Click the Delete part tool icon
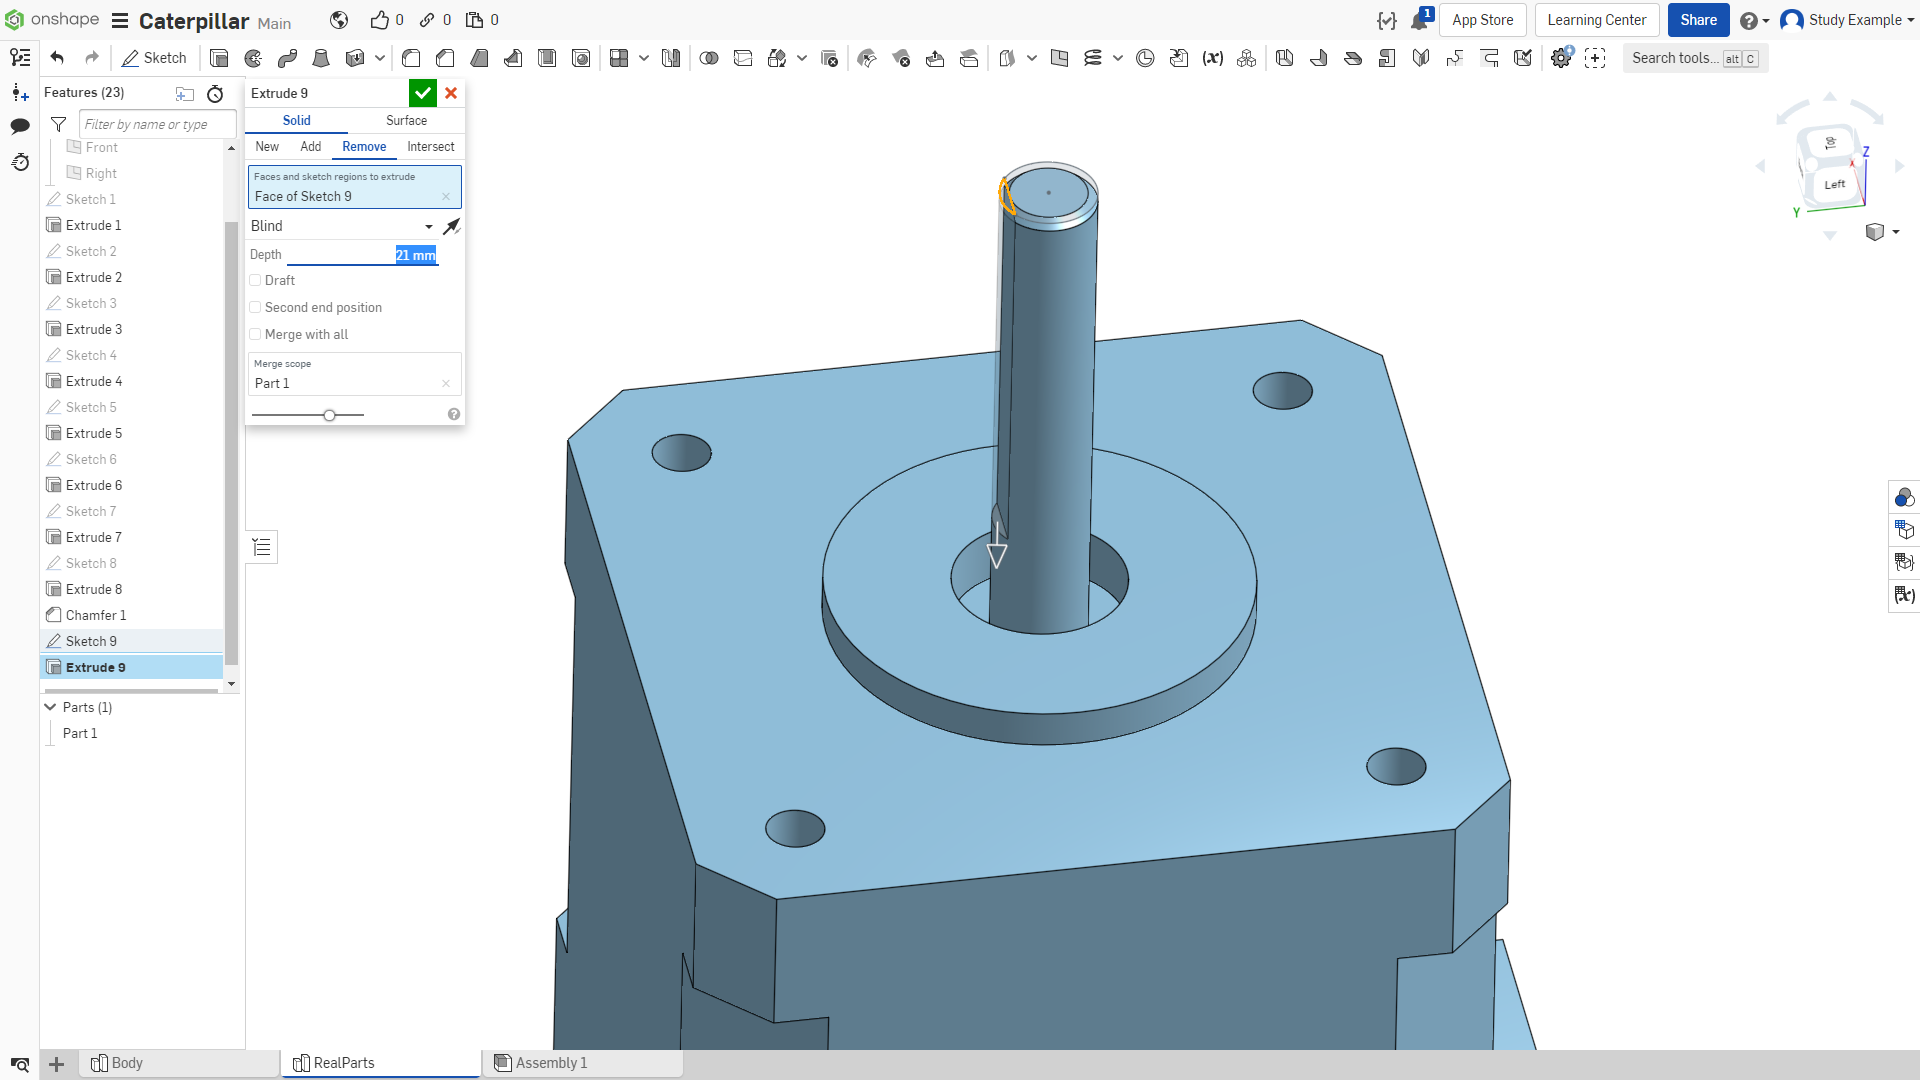Image resolution: width=1920 pixels, height=1080 pixels. pos(829,58)
